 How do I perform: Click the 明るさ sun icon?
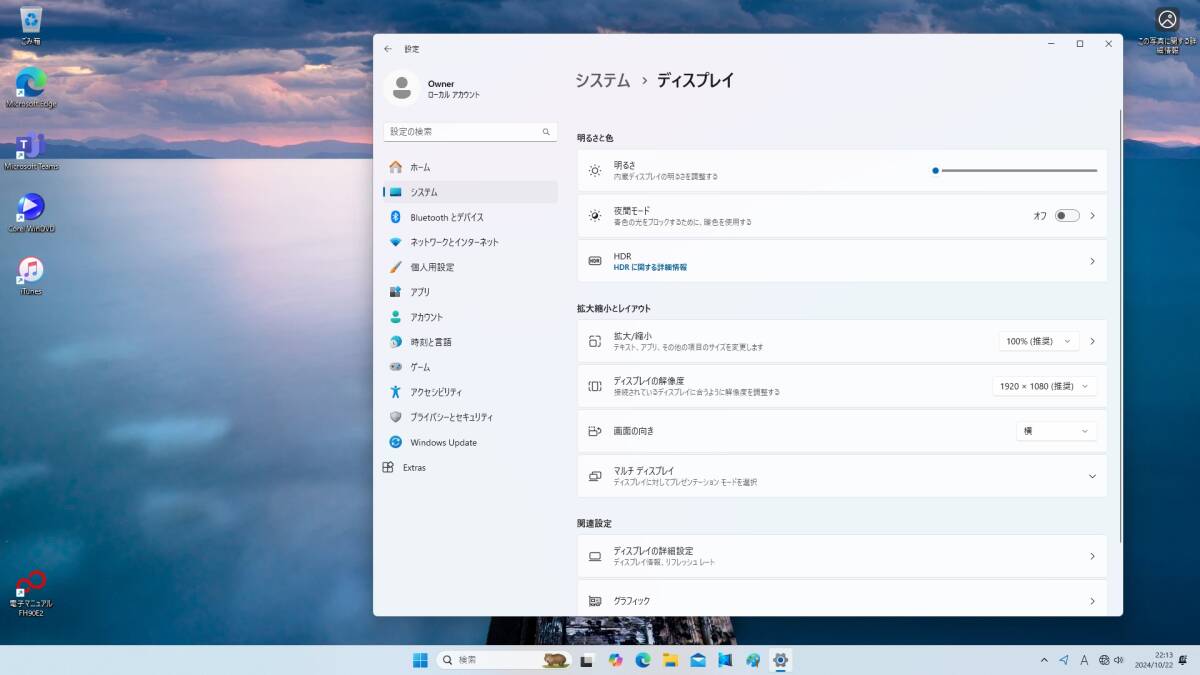tap(595, 171)
